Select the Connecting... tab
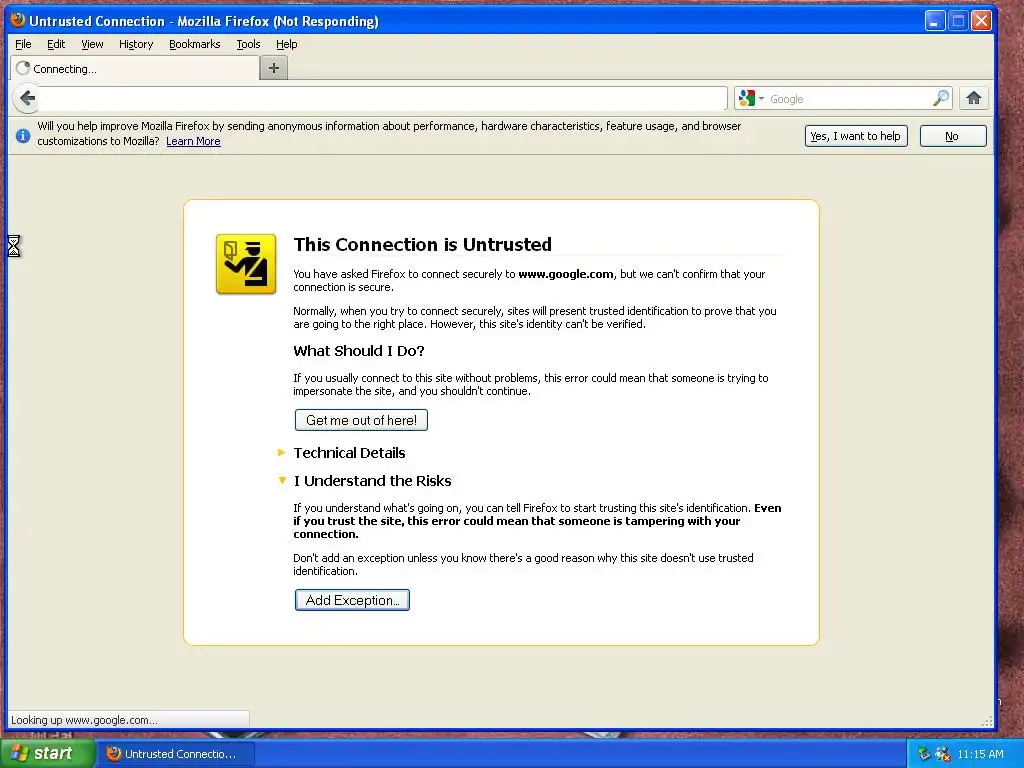 click(x=135, y=69)
